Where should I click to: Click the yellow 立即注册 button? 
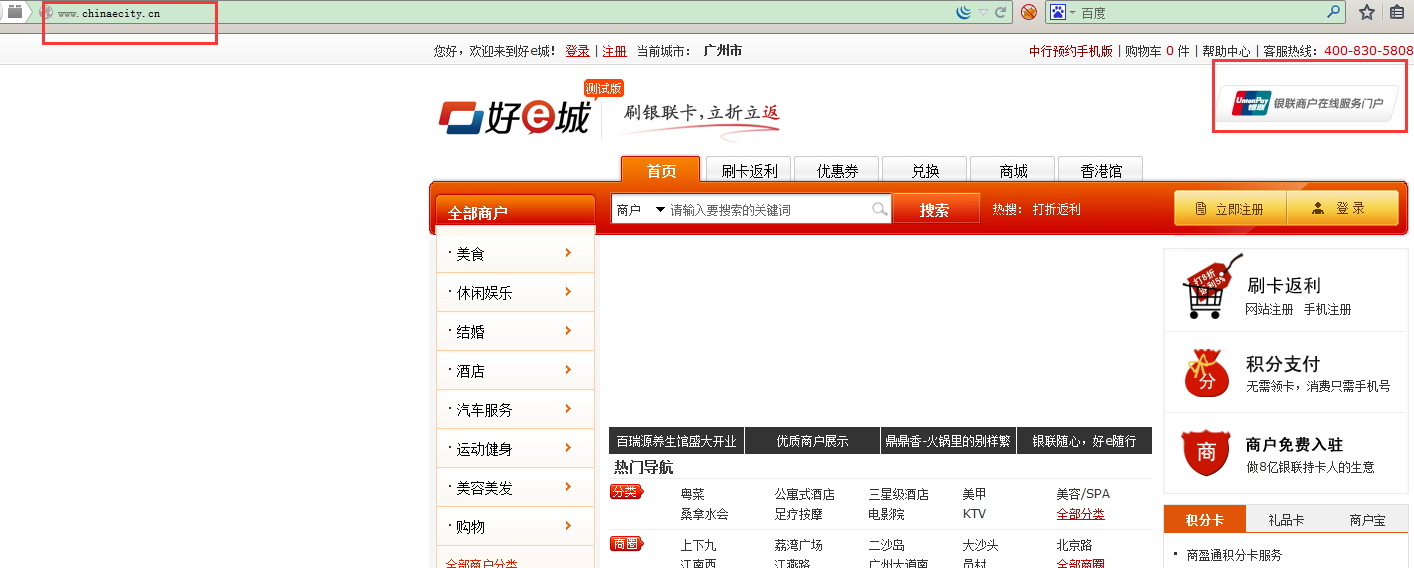coord(1230,208)
